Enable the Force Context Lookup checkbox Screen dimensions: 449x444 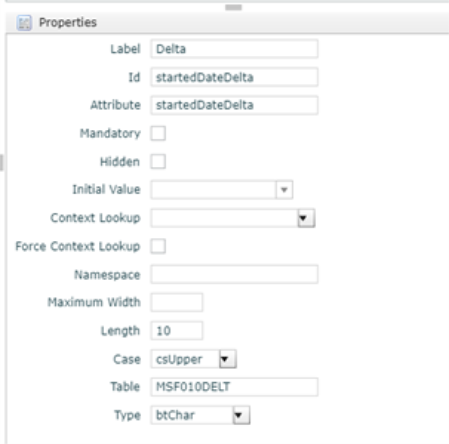click(158, 246)
